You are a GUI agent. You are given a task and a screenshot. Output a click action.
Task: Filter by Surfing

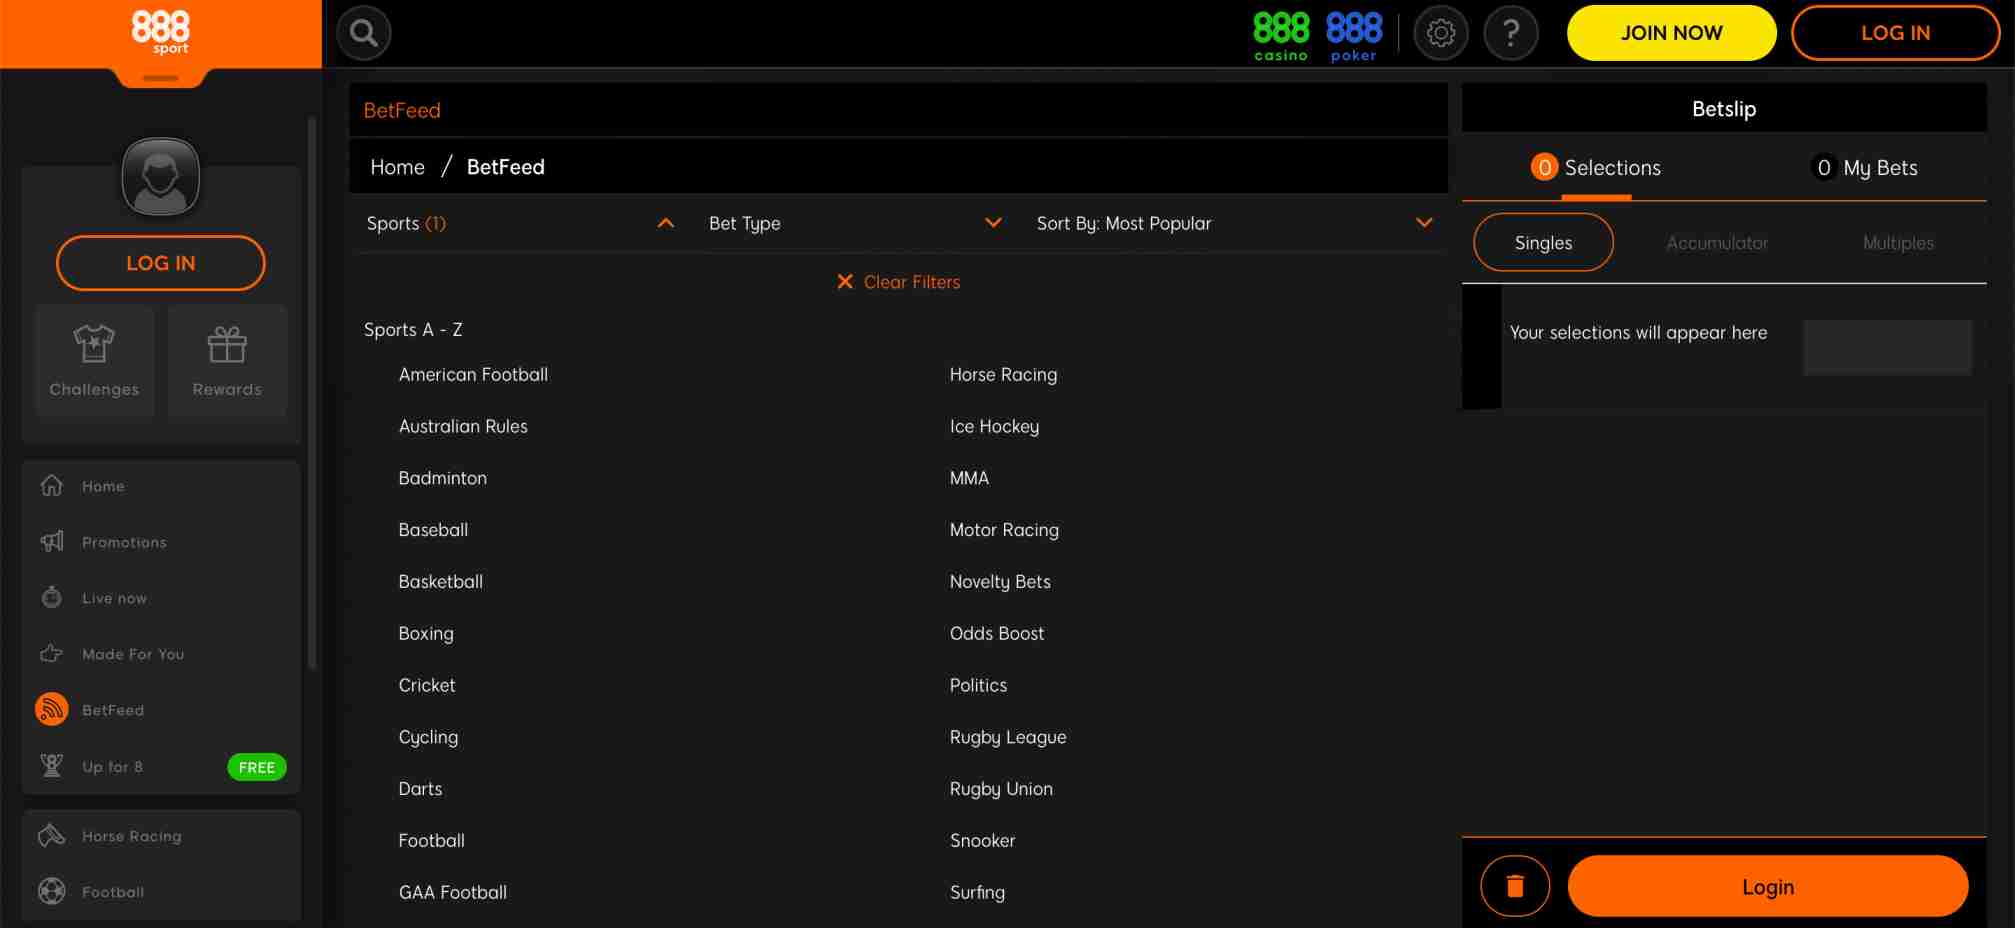pos(977,893)
